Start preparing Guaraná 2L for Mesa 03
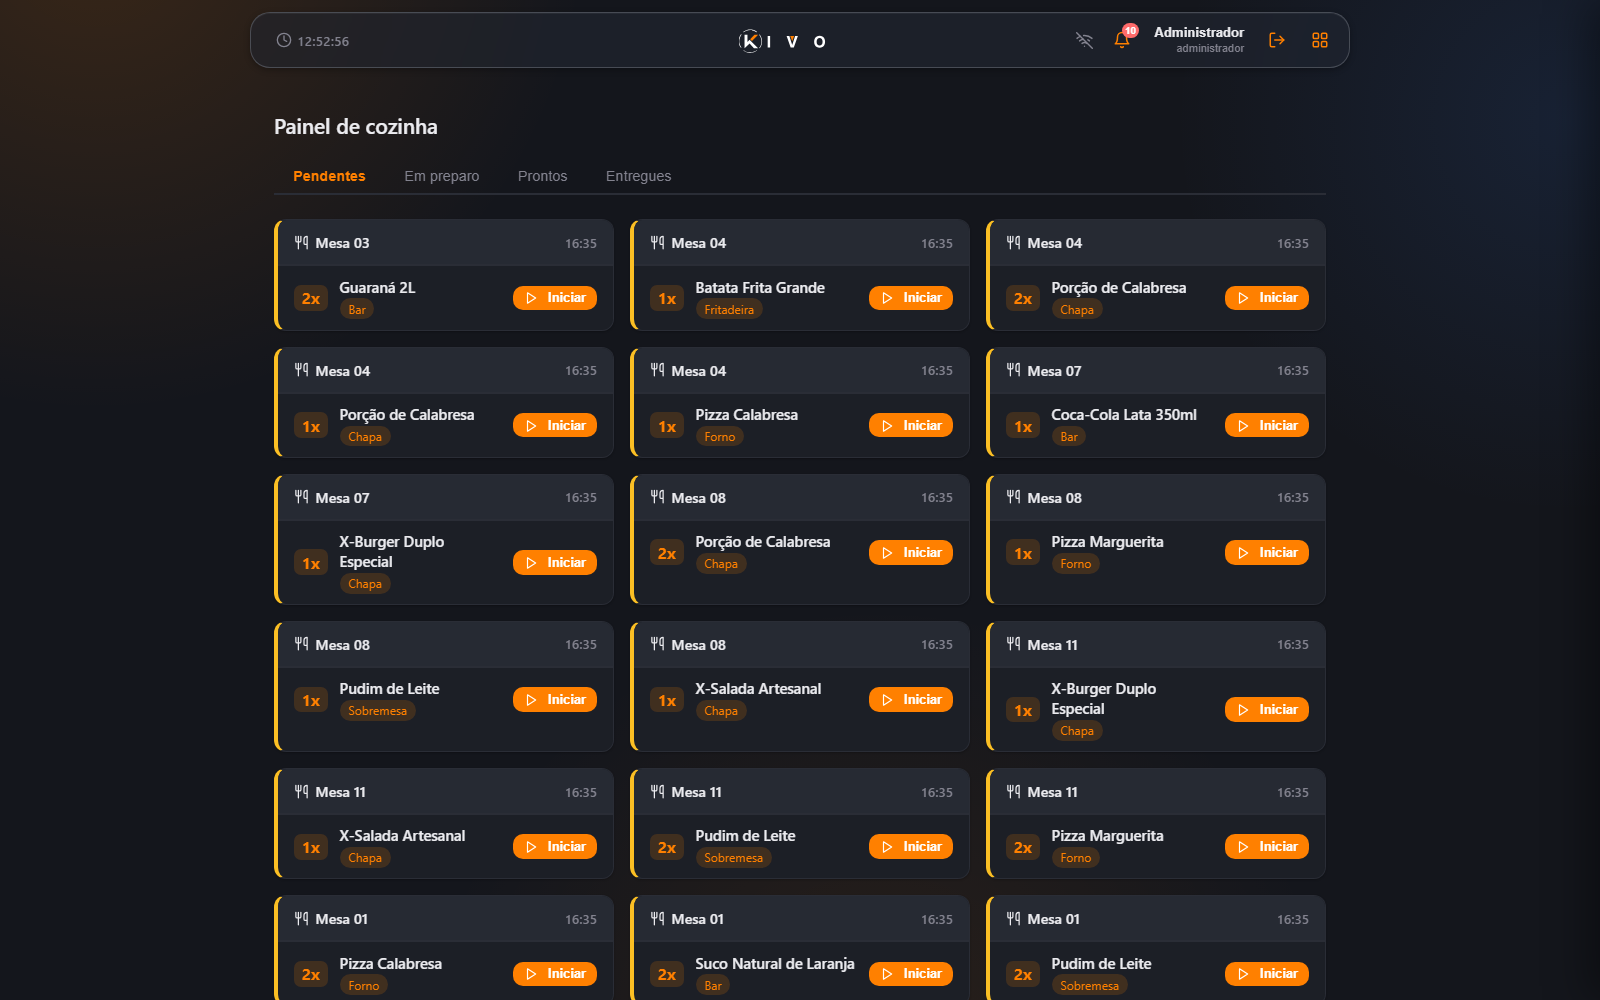The height and width of the screenshot is (1000, 1600). pos(555,298)
